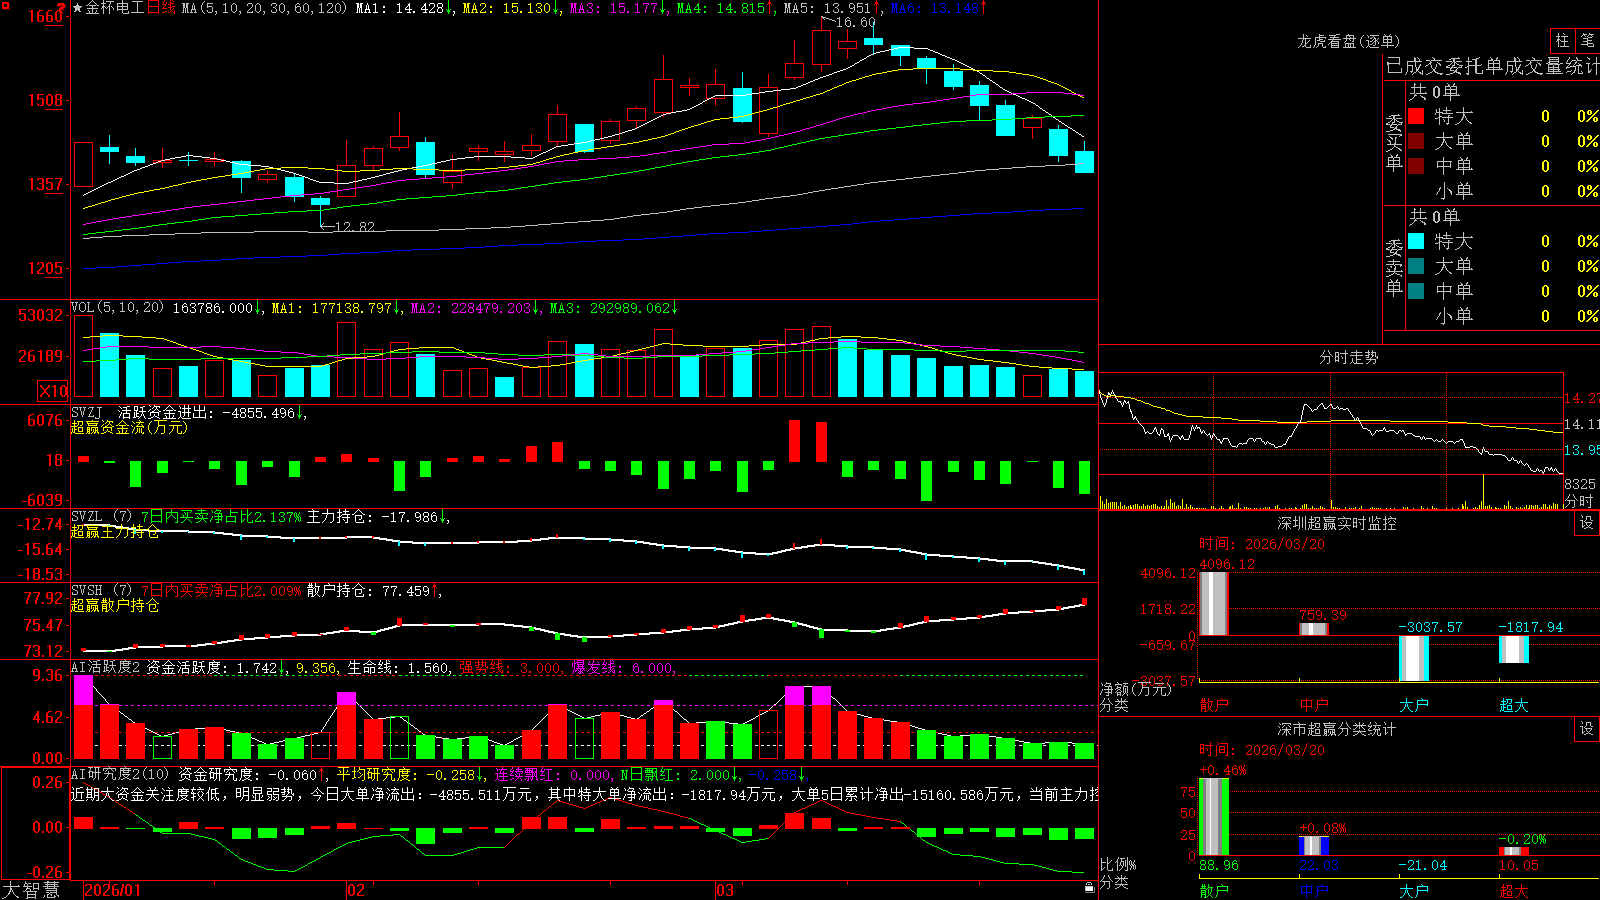Switch to 柱 bar view
Viewport: 1600px width, 900px height.
coord(1562,40)
